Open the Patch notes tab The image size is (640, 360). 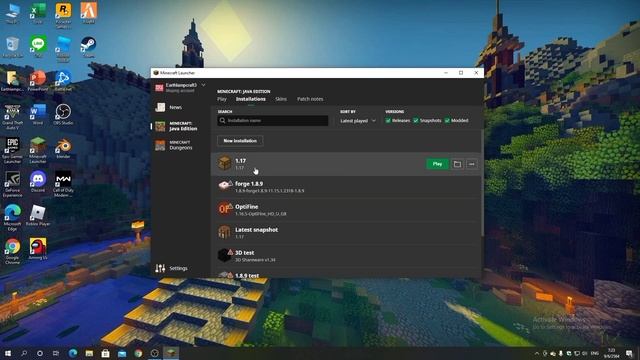point(310,99)
